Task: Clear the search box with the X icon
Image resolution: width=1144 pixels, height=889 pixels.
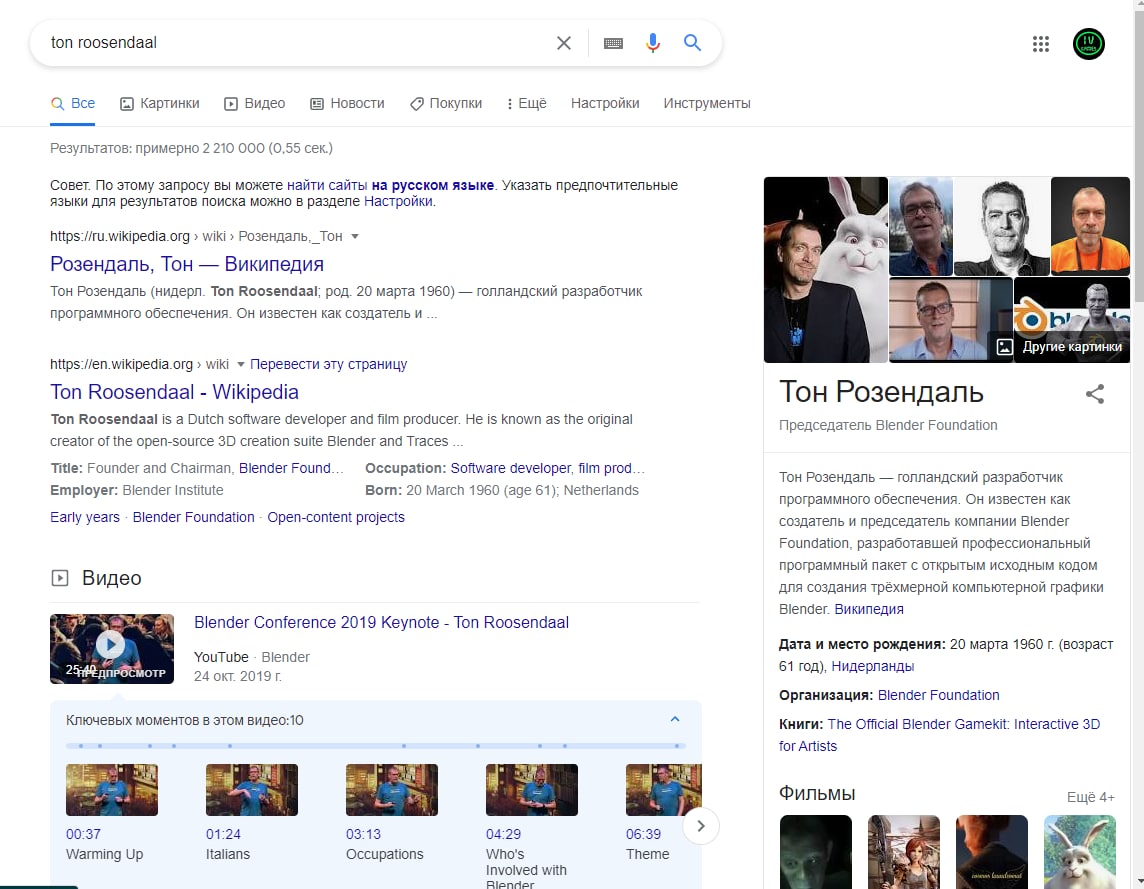Action: 563,43
